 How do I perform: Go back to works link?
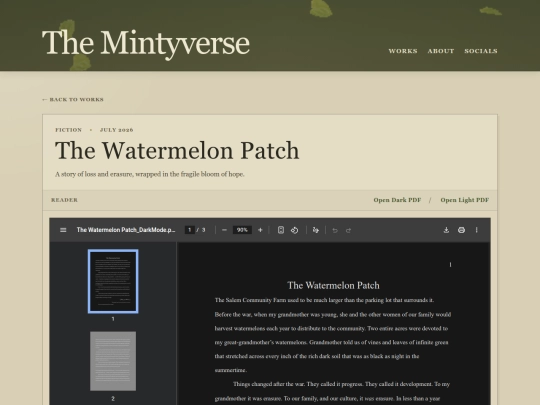[x=73, y=100]
